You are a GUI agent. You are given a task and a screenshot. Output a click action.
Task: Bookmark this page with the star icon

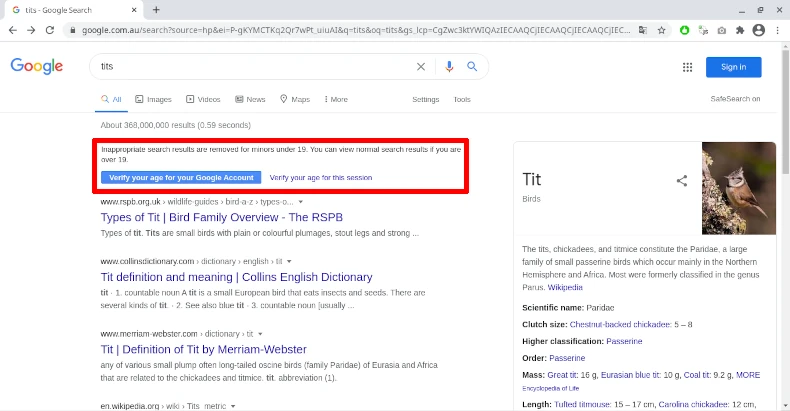tap(662, 30)
